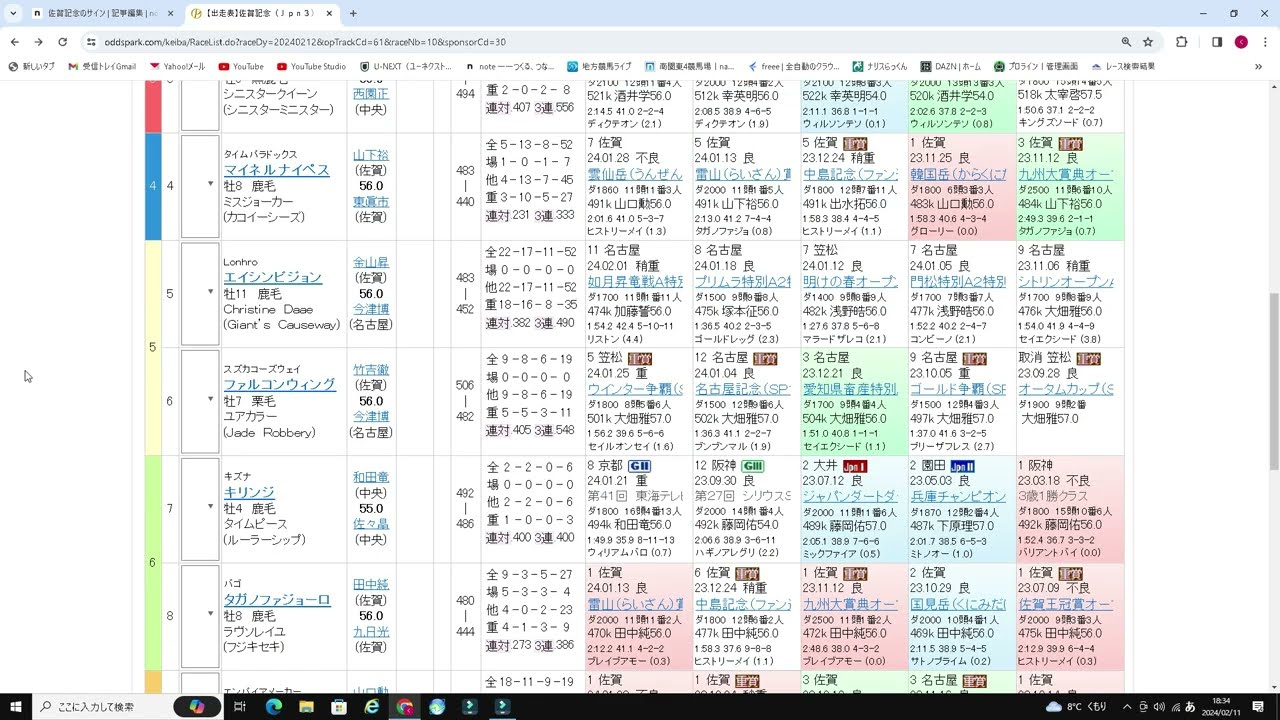Open the tab search dropdown at top left
Screen dimensions: 1280x720
pyautogui.click(x=14, y=15)
